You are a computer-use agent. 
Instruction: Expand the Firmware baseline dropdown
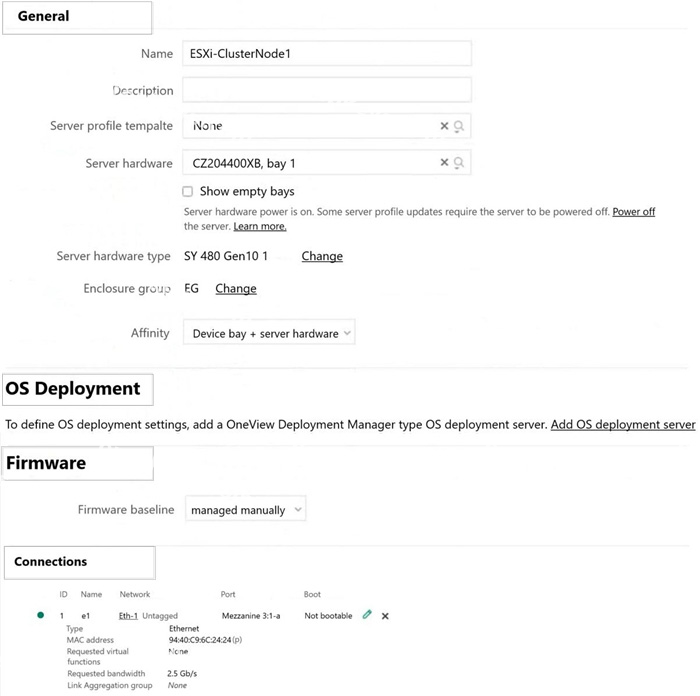246,509
